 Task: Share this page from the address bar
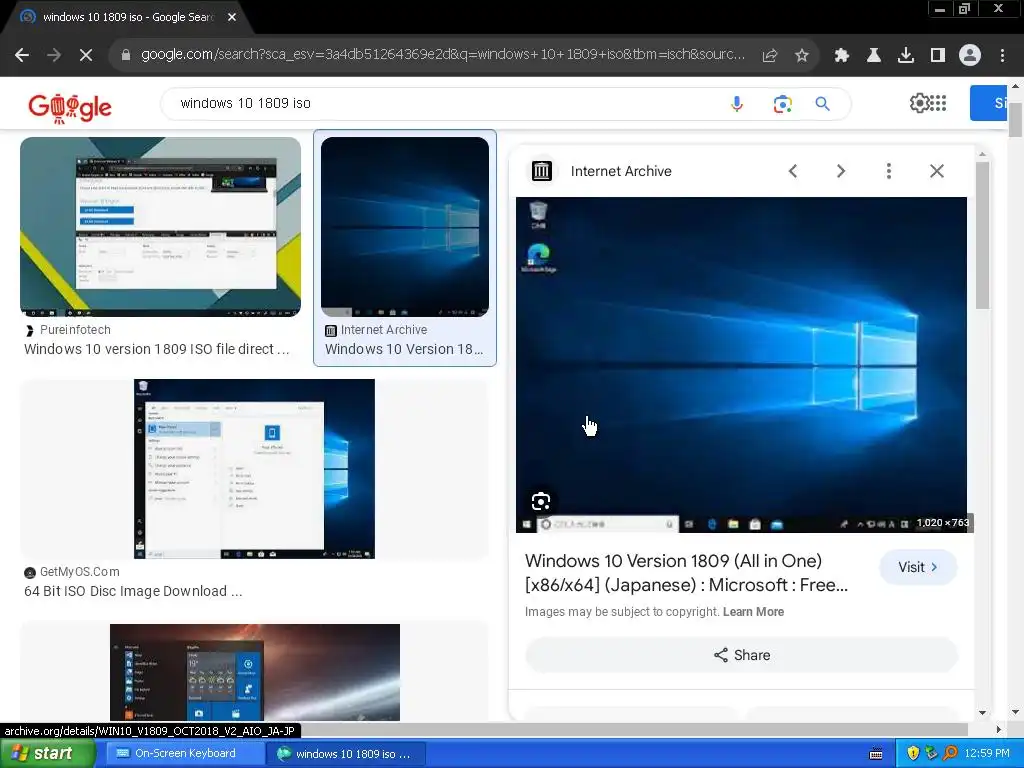coord(770,56)
